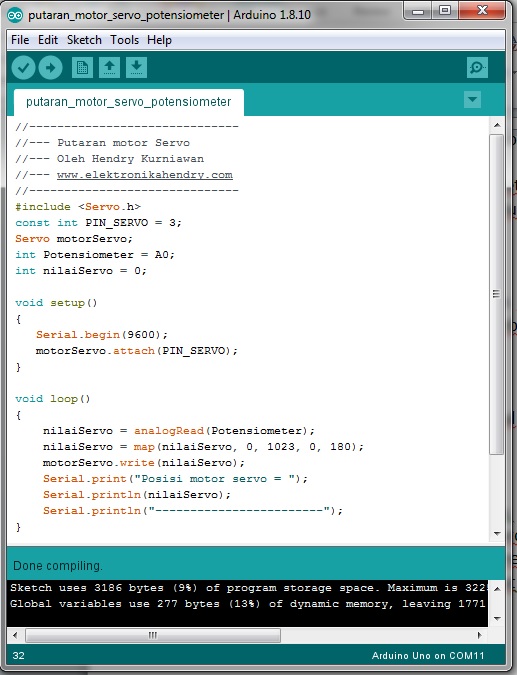
Task: Click the 'Sketch uses 3186 bytes' console line
Action: coord(248,588)
